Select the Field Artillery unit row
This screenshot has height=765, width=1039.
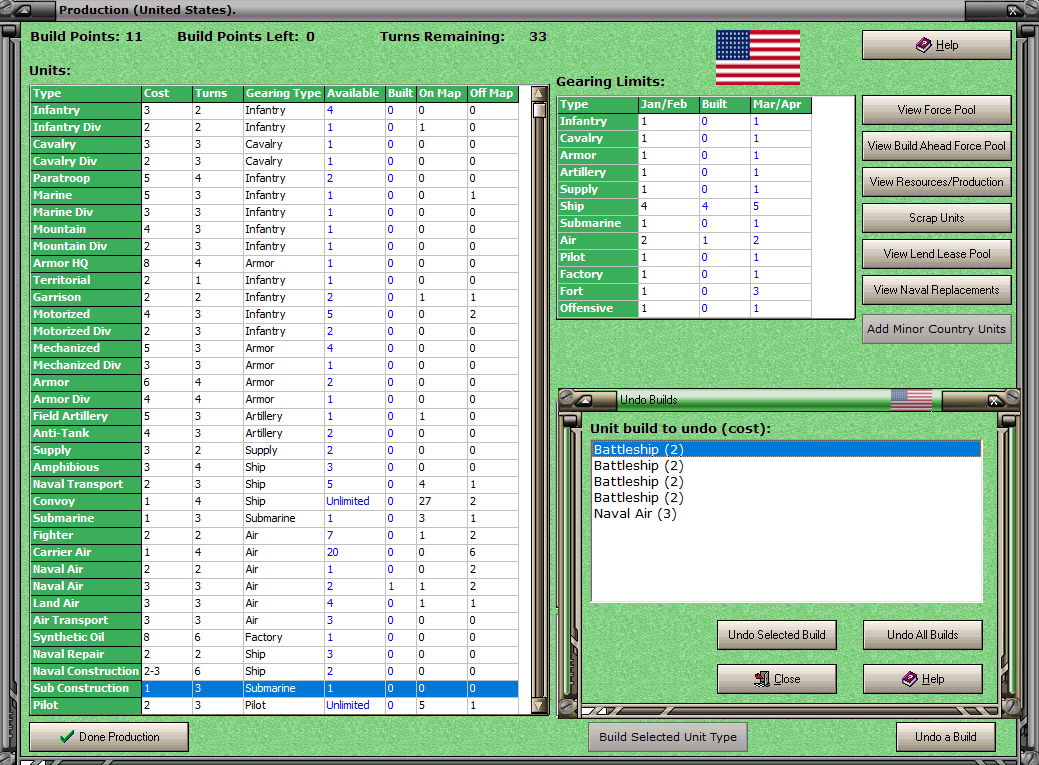(274, 416)
